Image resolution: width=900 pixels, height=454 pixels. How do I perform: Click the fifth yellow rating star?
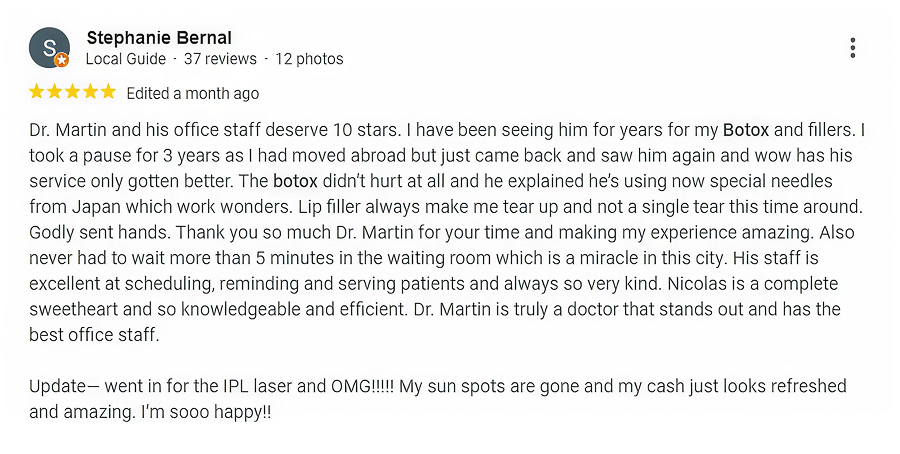(x=108, y=93)
